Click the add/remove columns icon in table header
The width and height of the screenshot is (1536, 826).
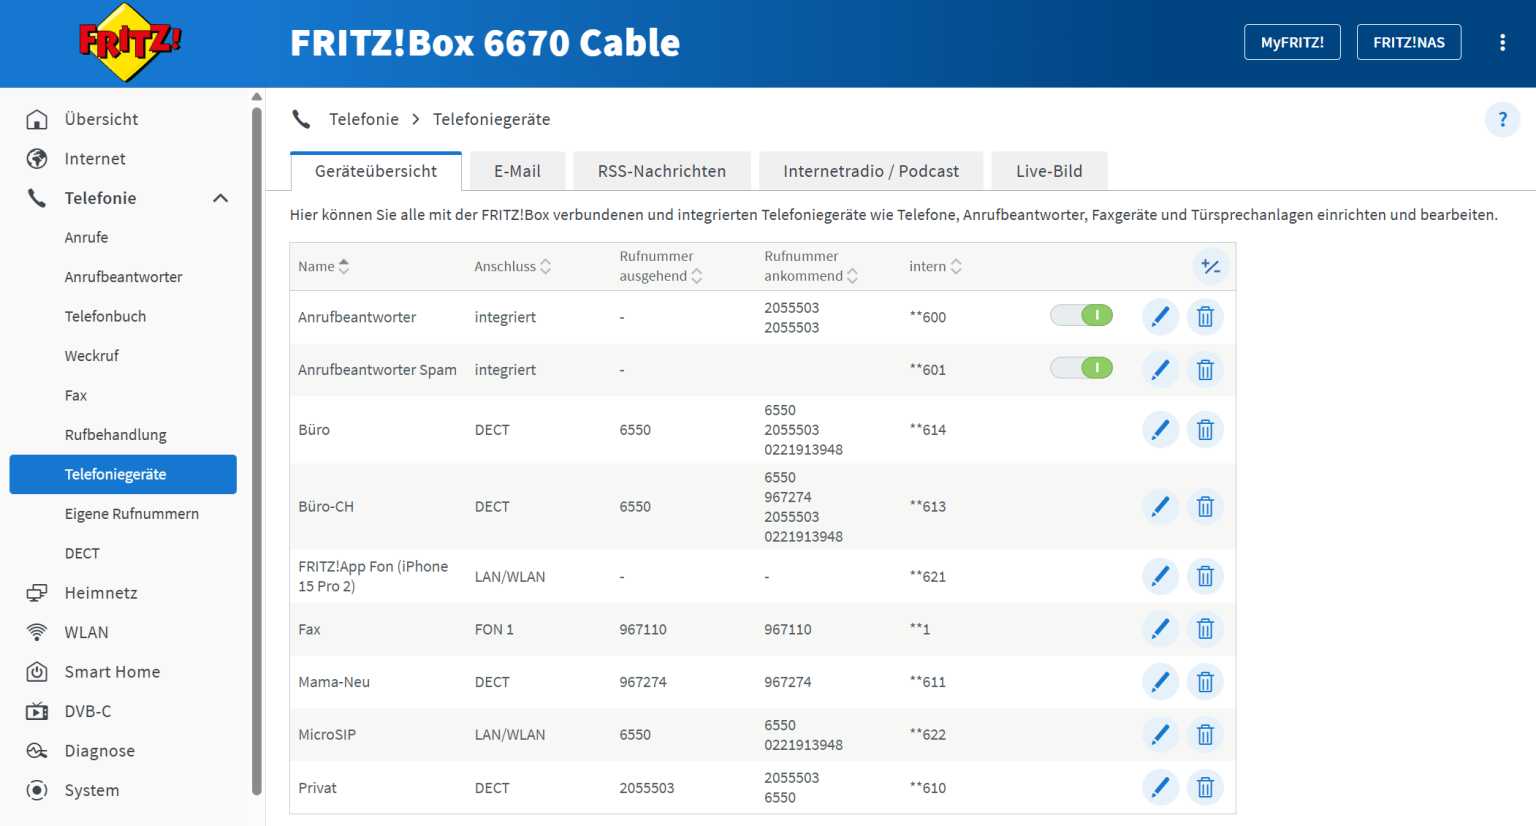(1211, 266)
